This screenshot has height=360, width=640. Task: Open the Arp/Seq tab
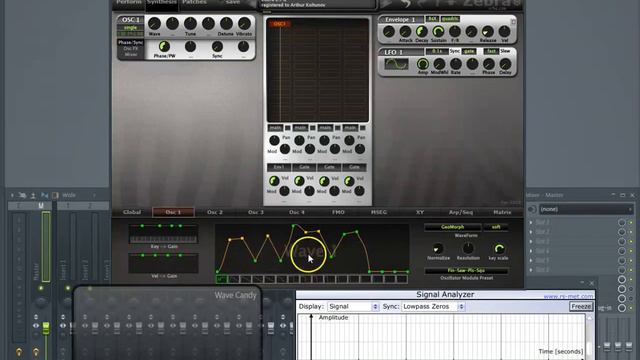pos(461,212)
